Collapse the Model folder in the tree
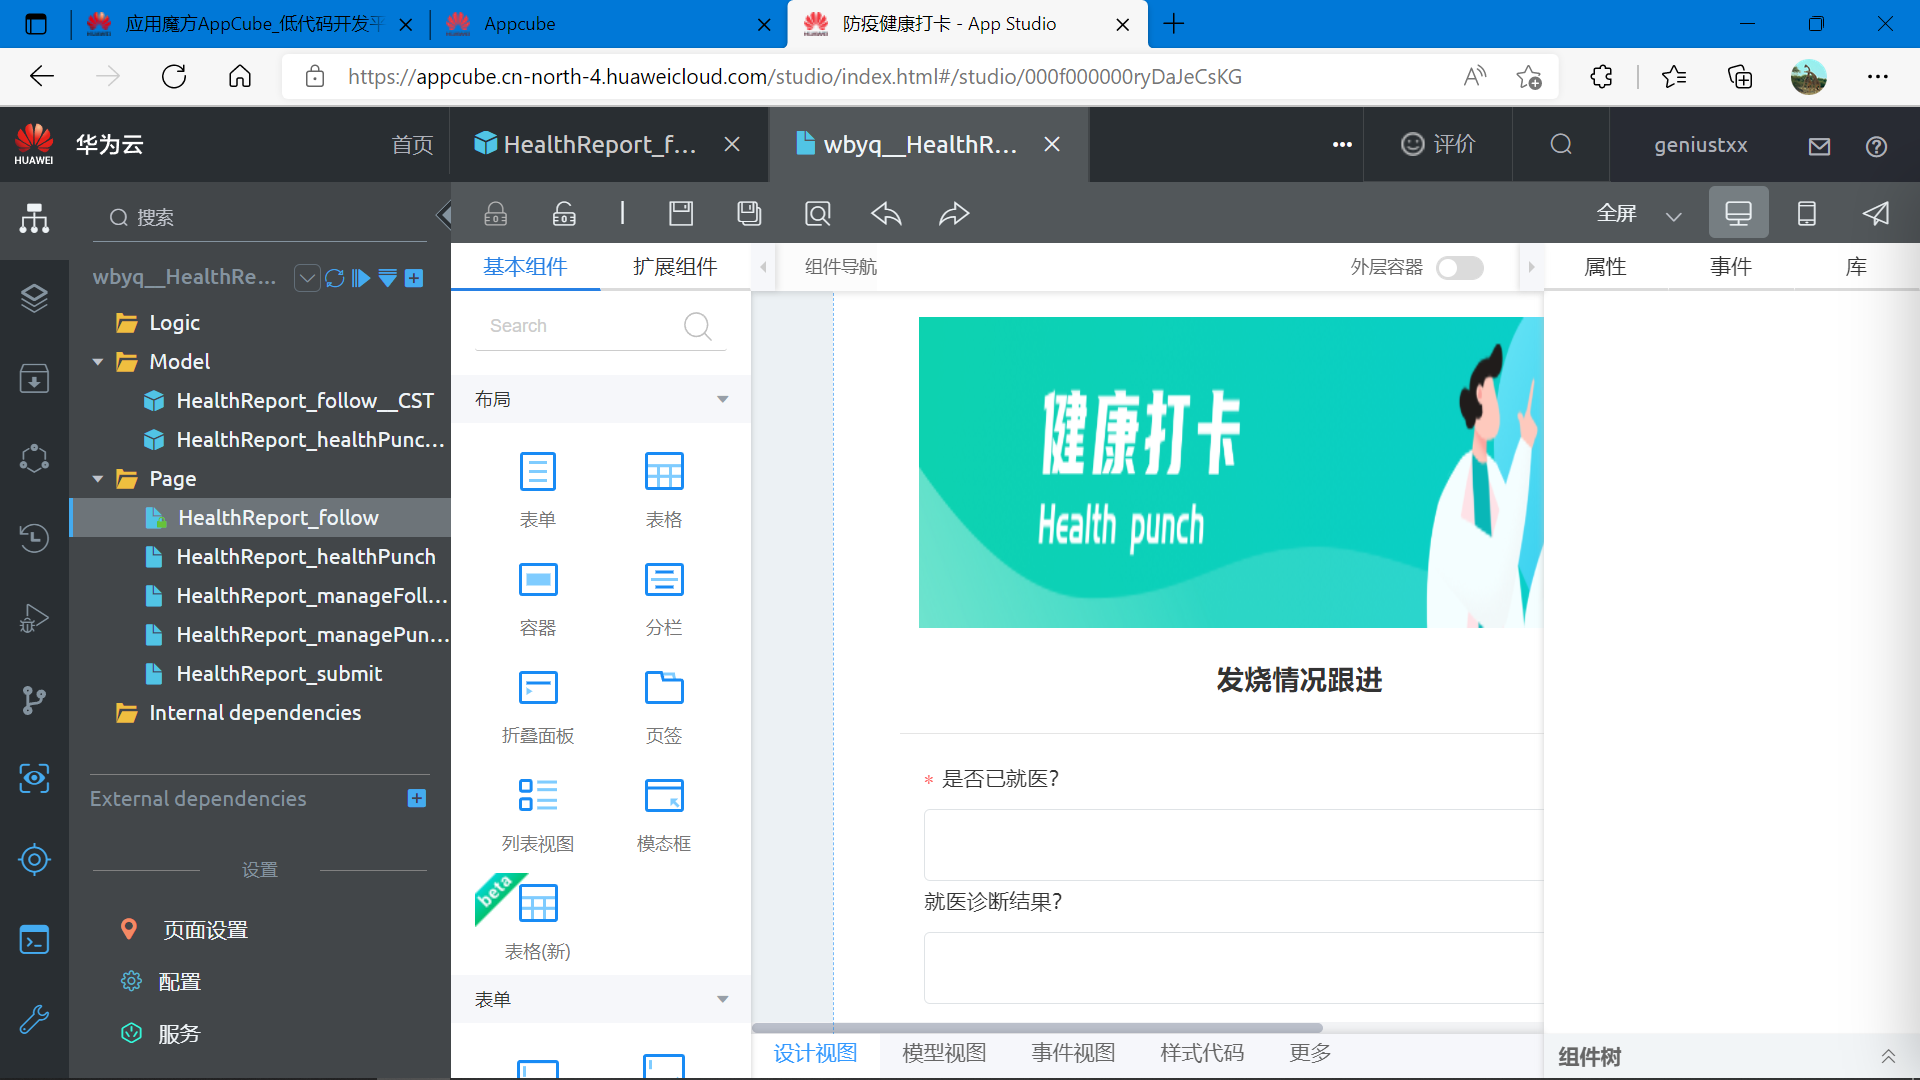The width and height of the screenshot is (1920, 1080). coord(98,362)
